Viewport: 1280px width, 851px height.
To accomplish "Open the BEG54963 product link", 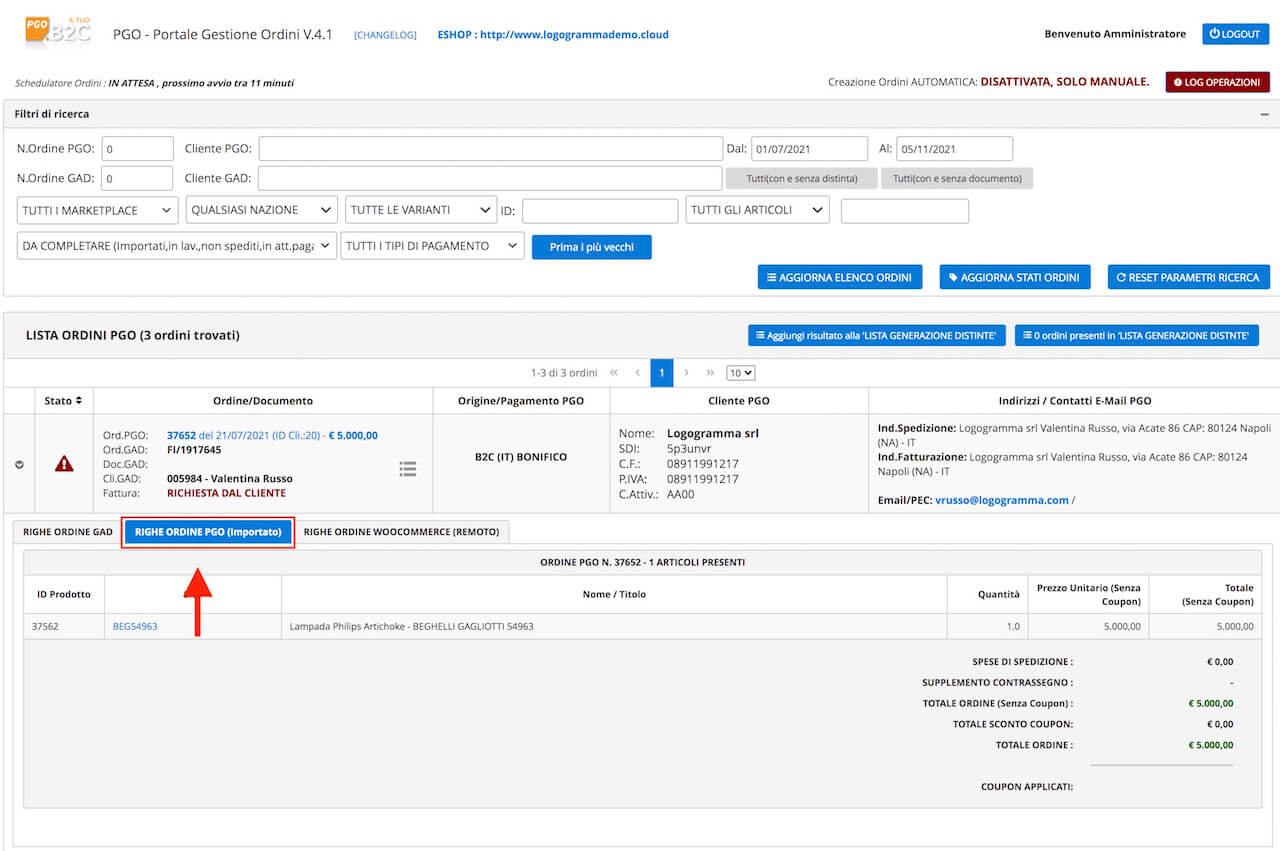I will point(135,627).
